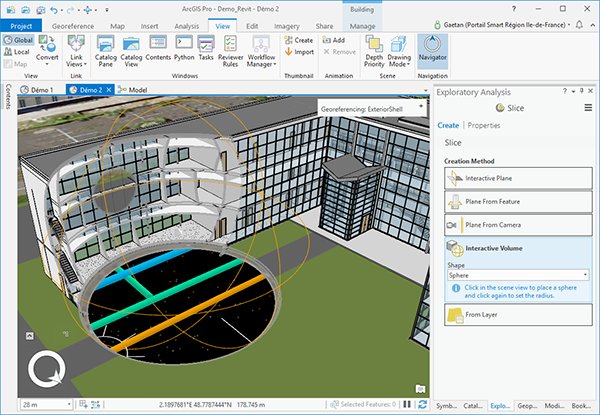The width and height of the screenshot is (600, 415).
Task: Select the Plane From Feature method
Action: 518,202
